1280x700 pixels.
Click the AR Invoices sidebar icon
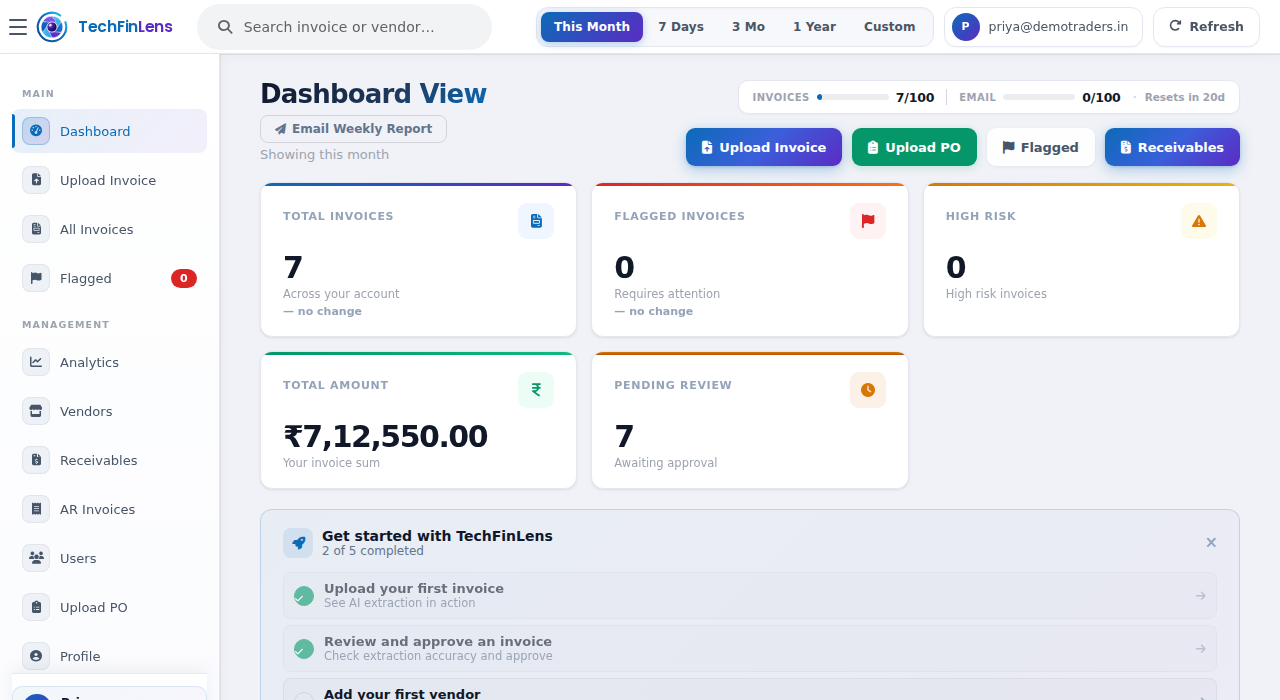pyautogui.click(x=36, y=509)
